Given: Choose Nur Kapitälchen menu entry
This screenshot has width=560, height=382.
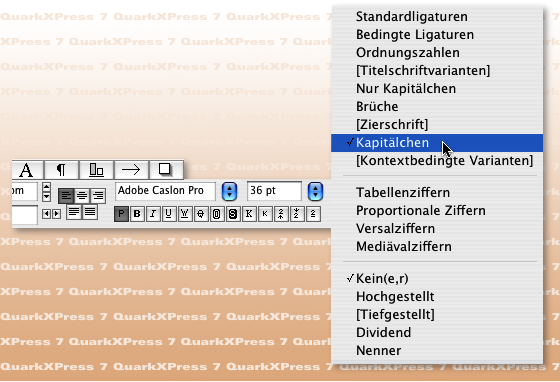Looking at the screenshot, I should click(437, 89).
